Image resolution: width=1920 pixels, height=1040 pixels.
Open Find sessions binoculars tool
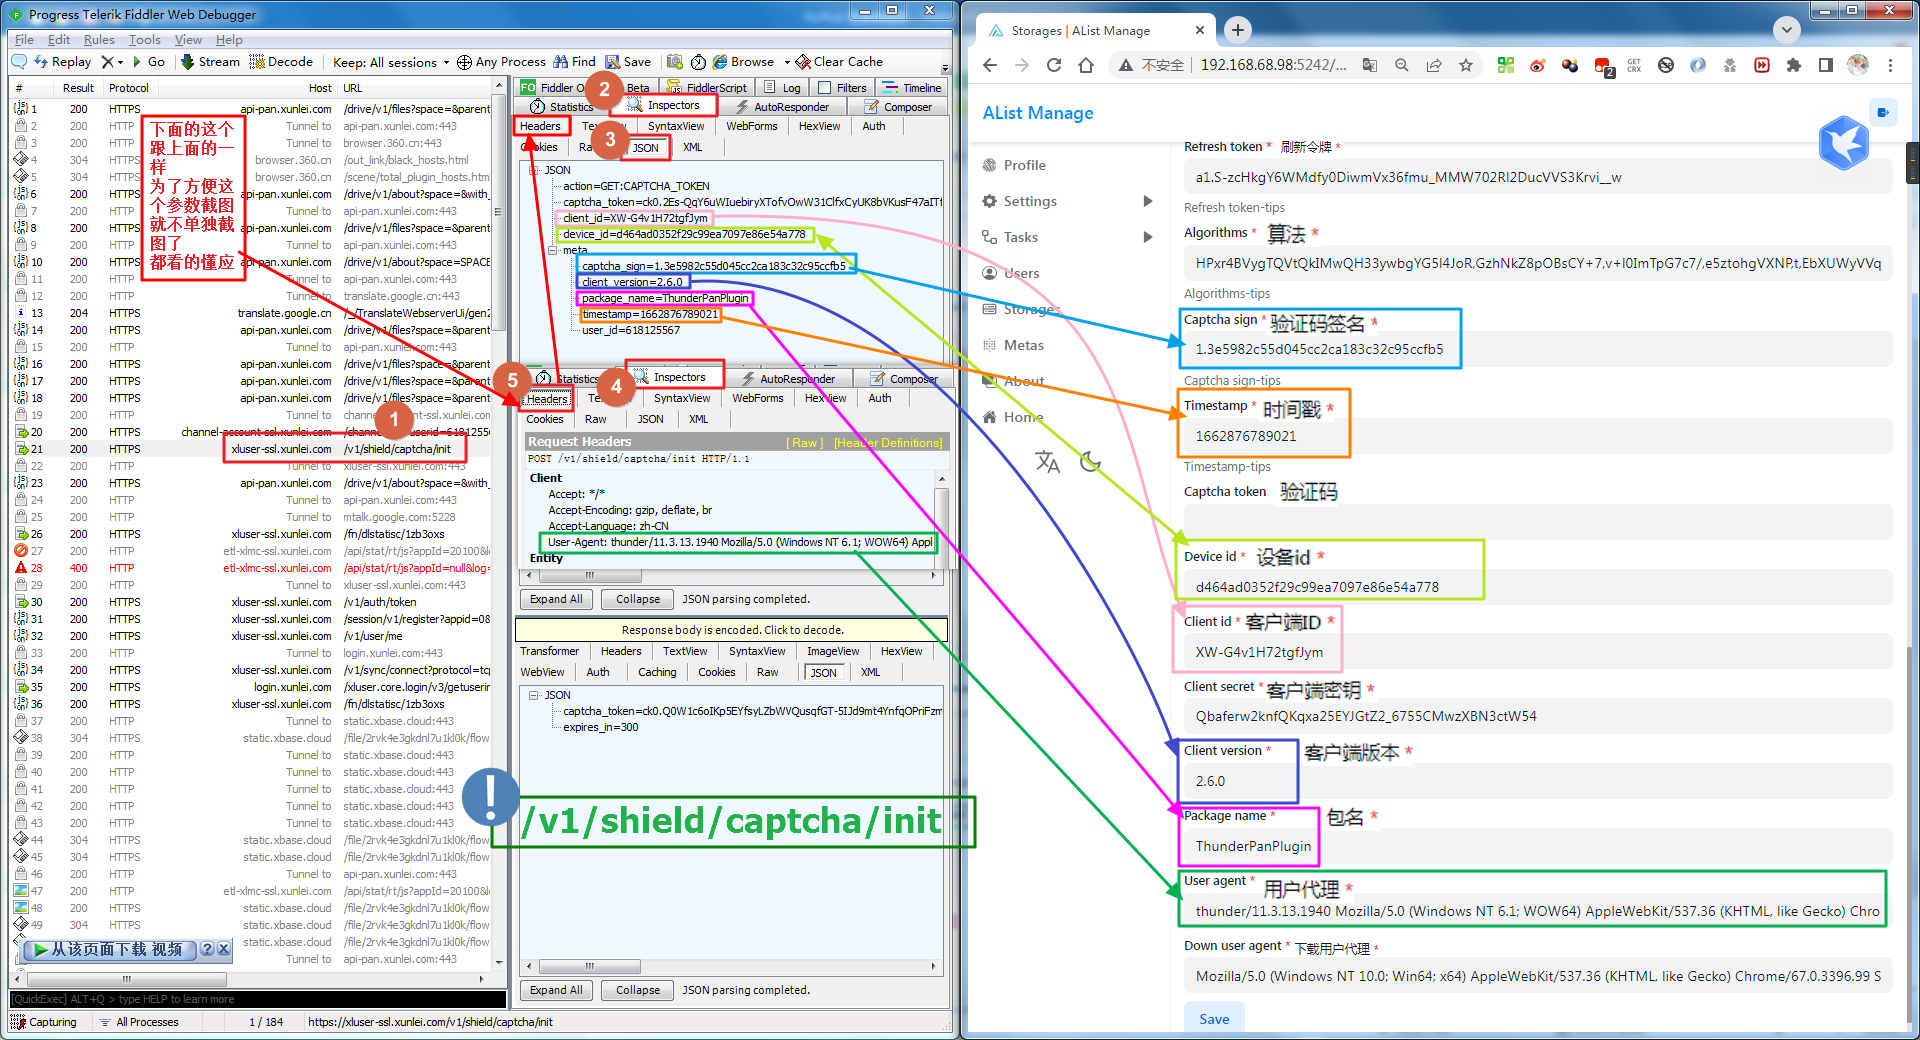(x=574, y=62)
